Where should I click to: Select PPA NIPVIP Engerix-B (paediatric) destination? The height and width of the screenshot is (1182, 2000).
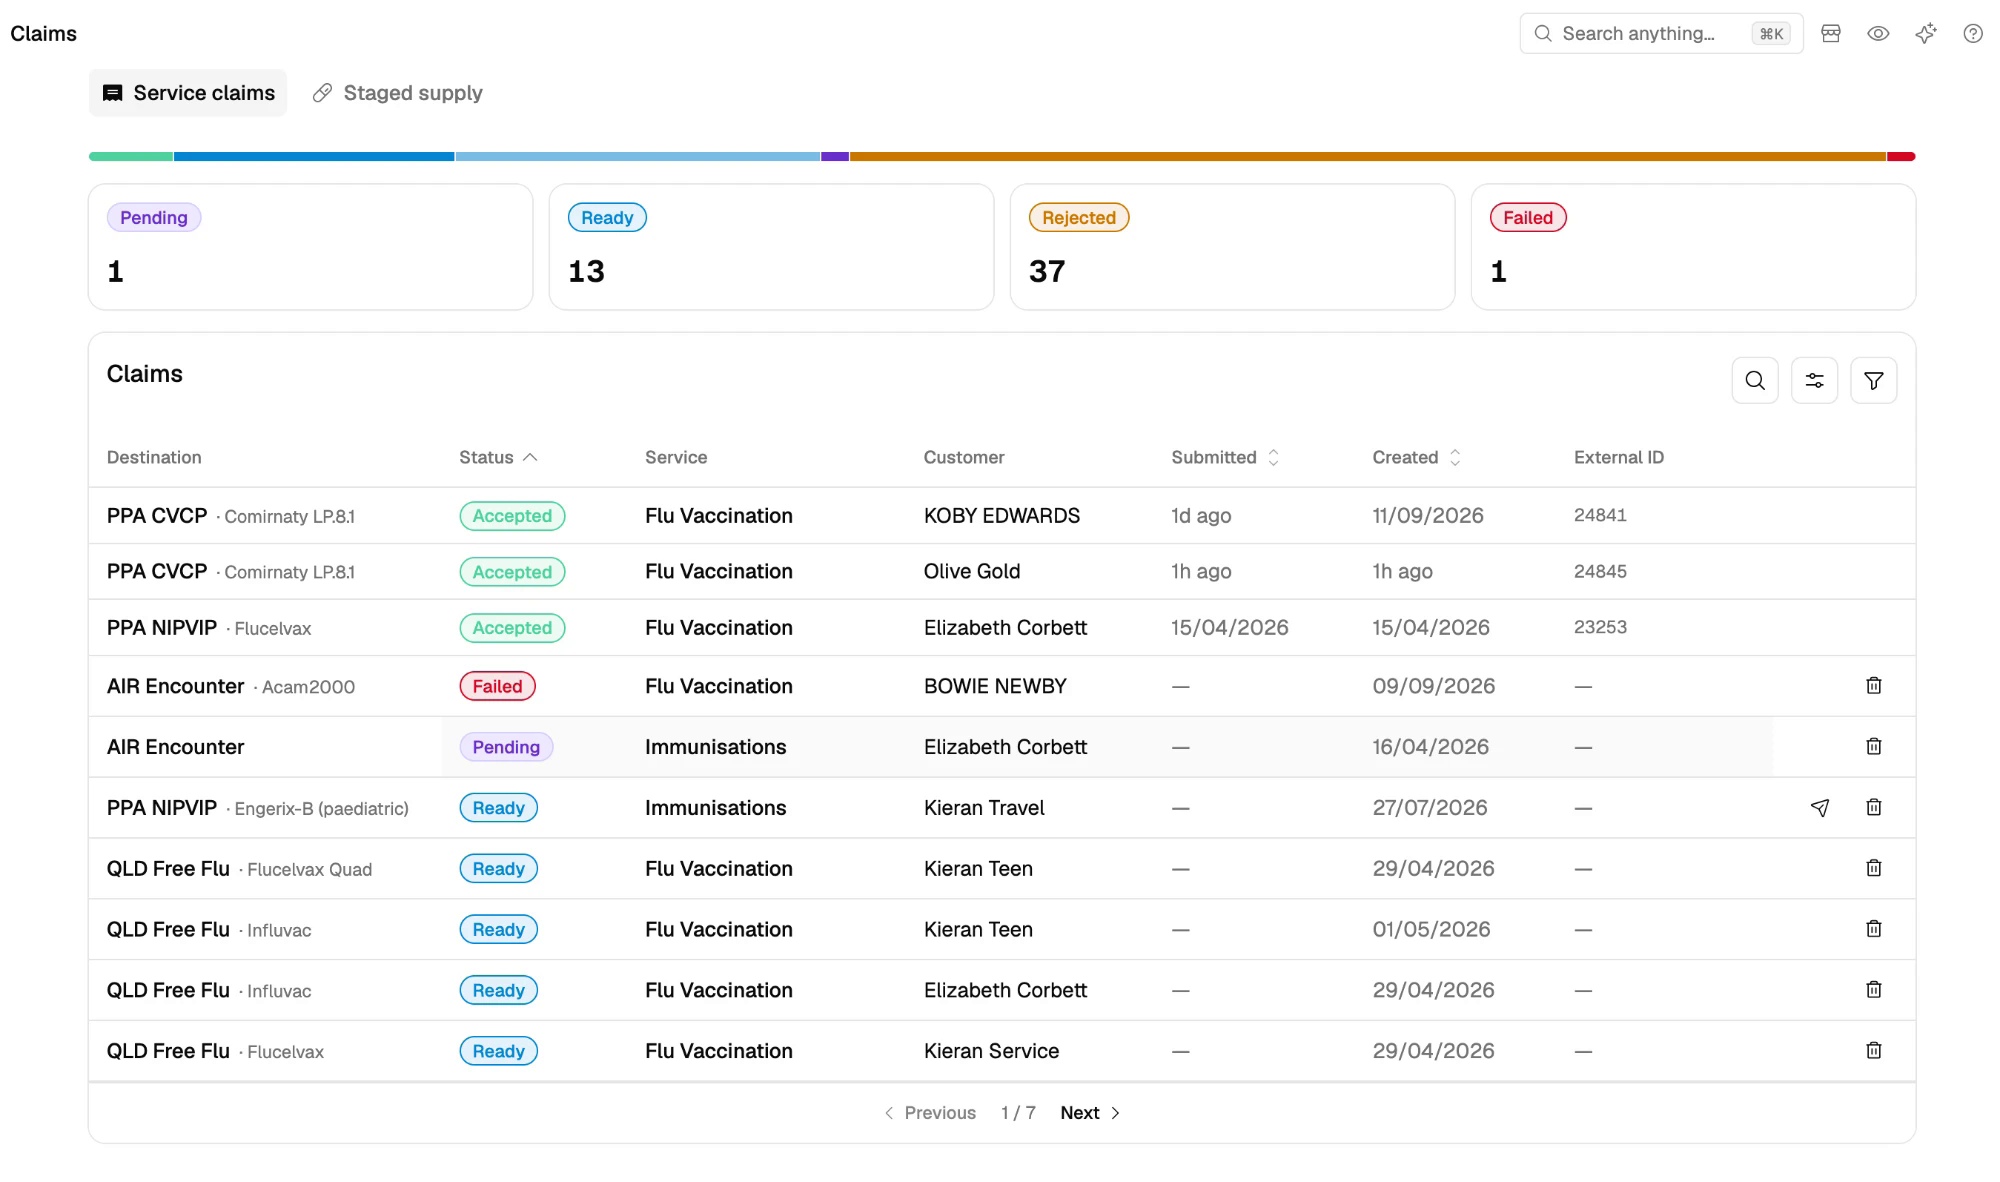258,808
